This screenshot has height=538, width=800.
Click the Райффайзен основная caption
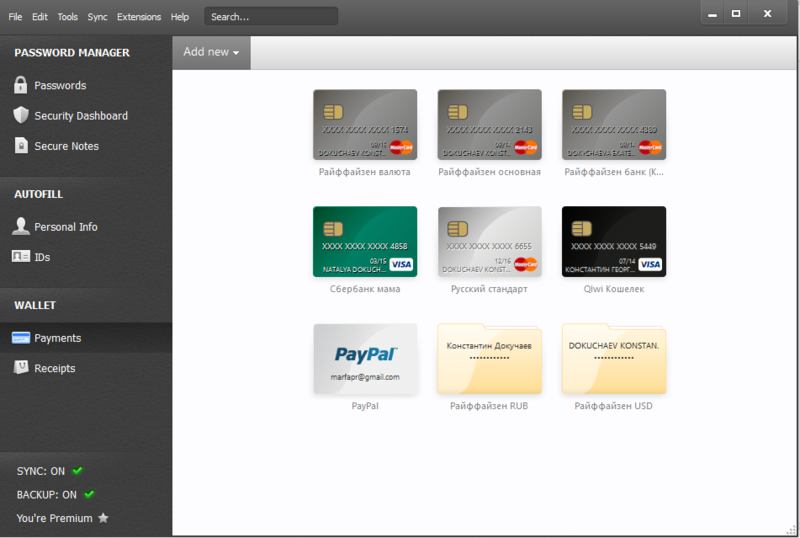pos(489,172)
